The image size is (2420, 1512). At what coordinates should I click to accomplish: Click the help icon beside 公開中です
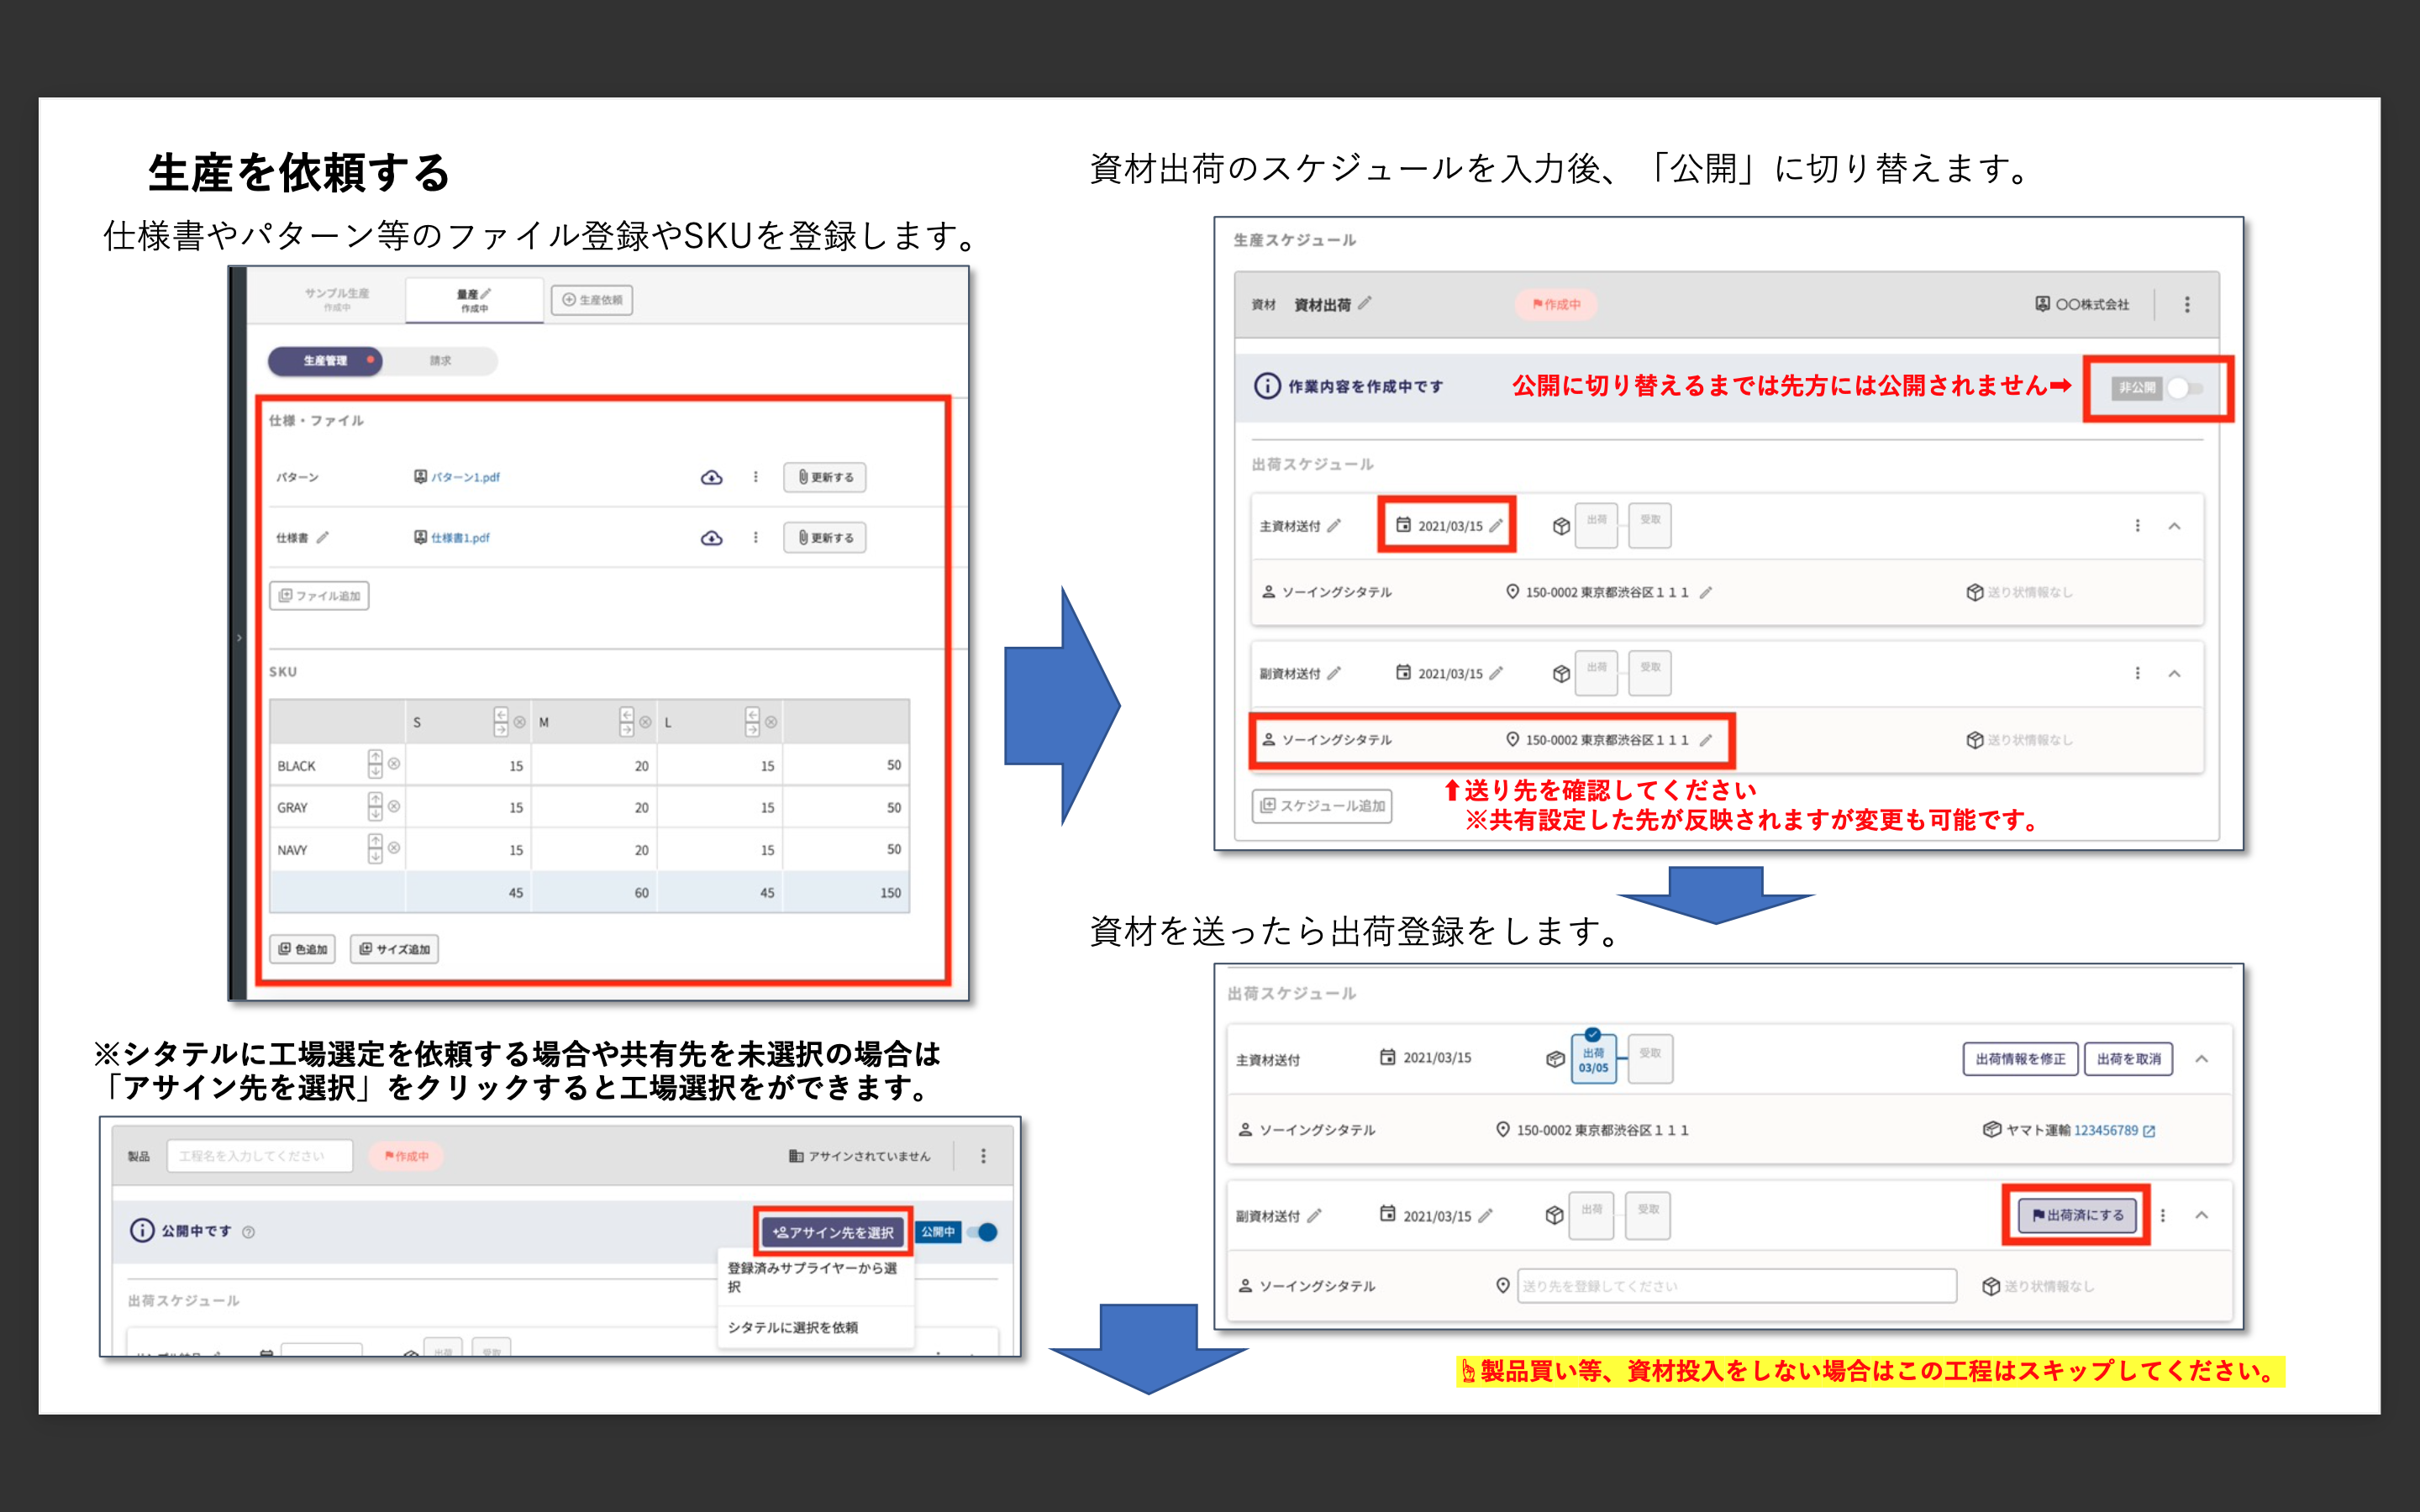tap(249, 1232)
